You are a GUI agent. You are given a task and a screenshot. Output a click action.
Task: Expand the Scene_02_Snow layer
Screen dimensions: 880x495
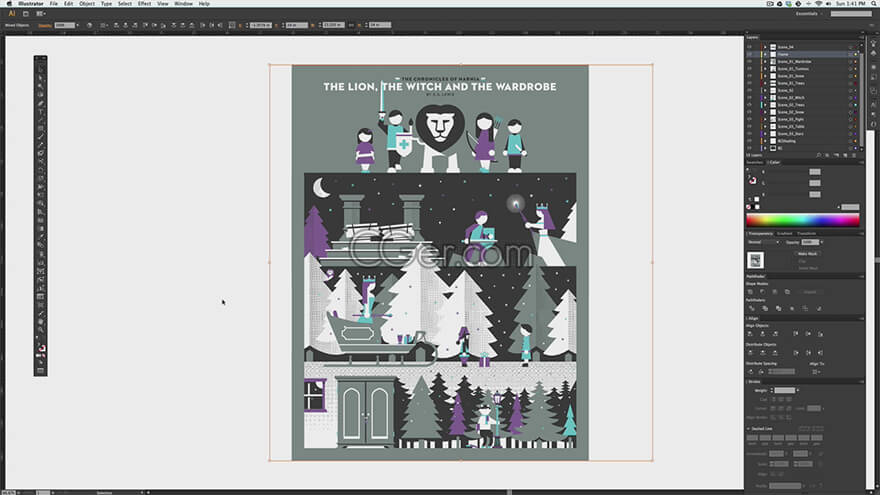pos(765,112)
